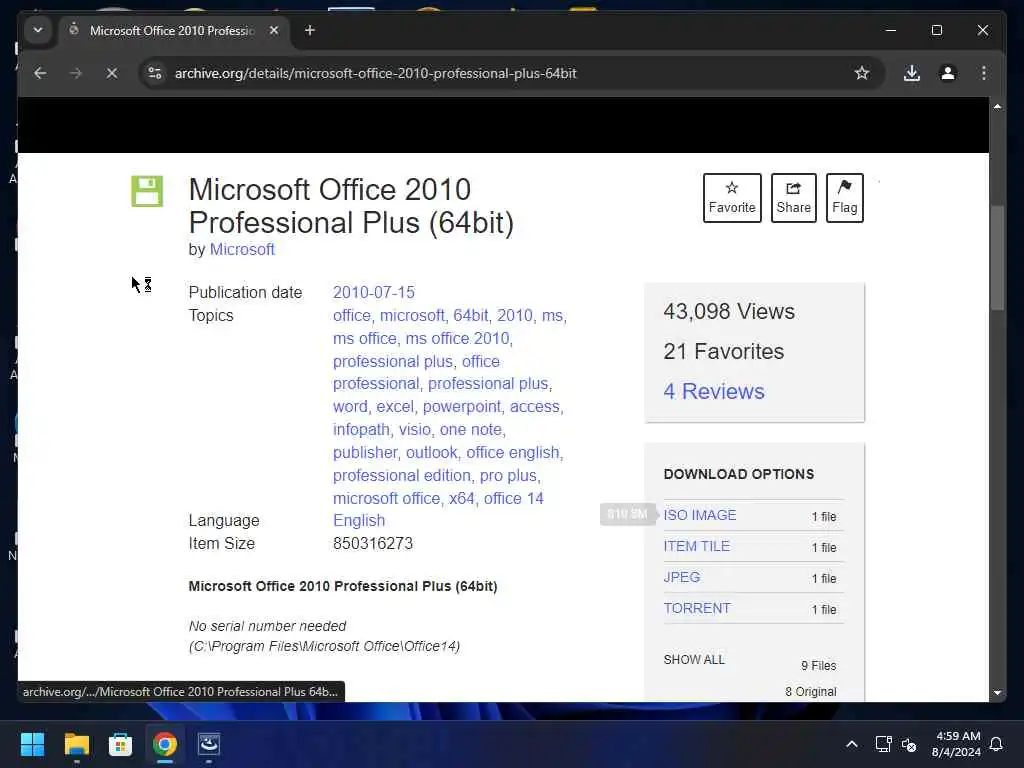Click SHOW ALL download files
Screen dimensions: 1024x768
[x=694, y=660]
